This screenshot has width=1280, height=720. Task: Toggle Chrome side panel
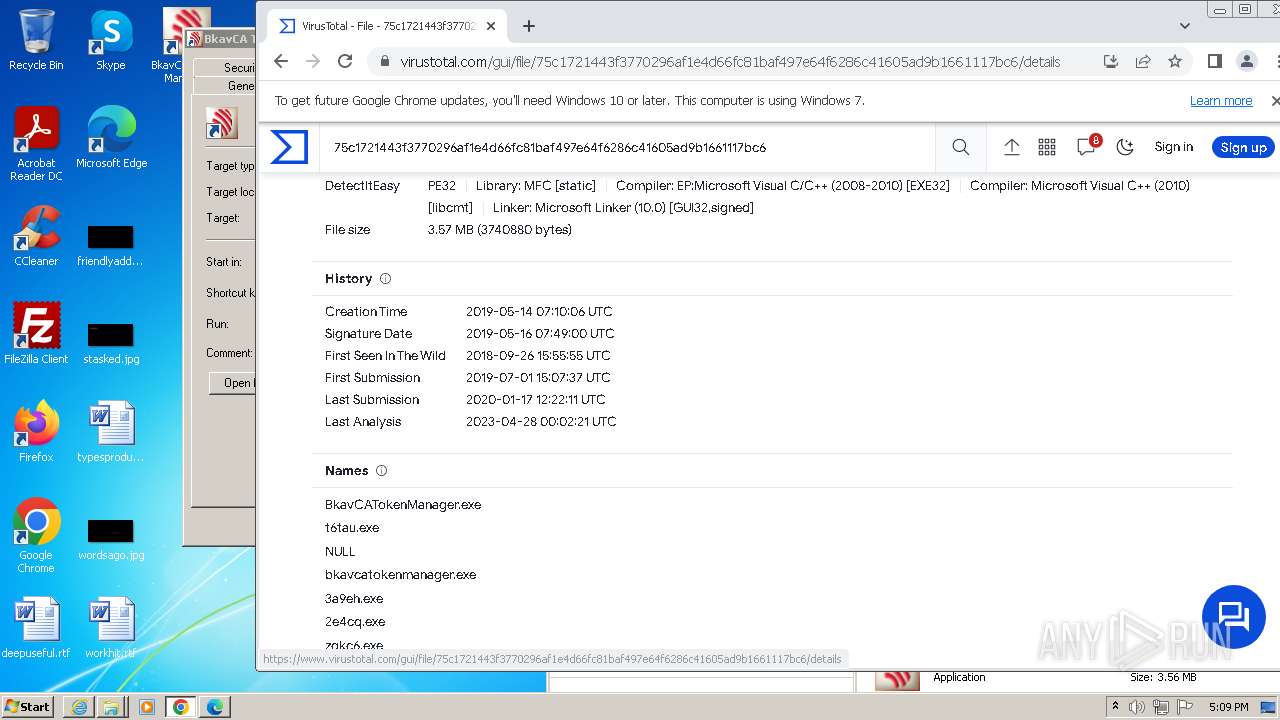pyautogui.click(x=1215, y=61)
